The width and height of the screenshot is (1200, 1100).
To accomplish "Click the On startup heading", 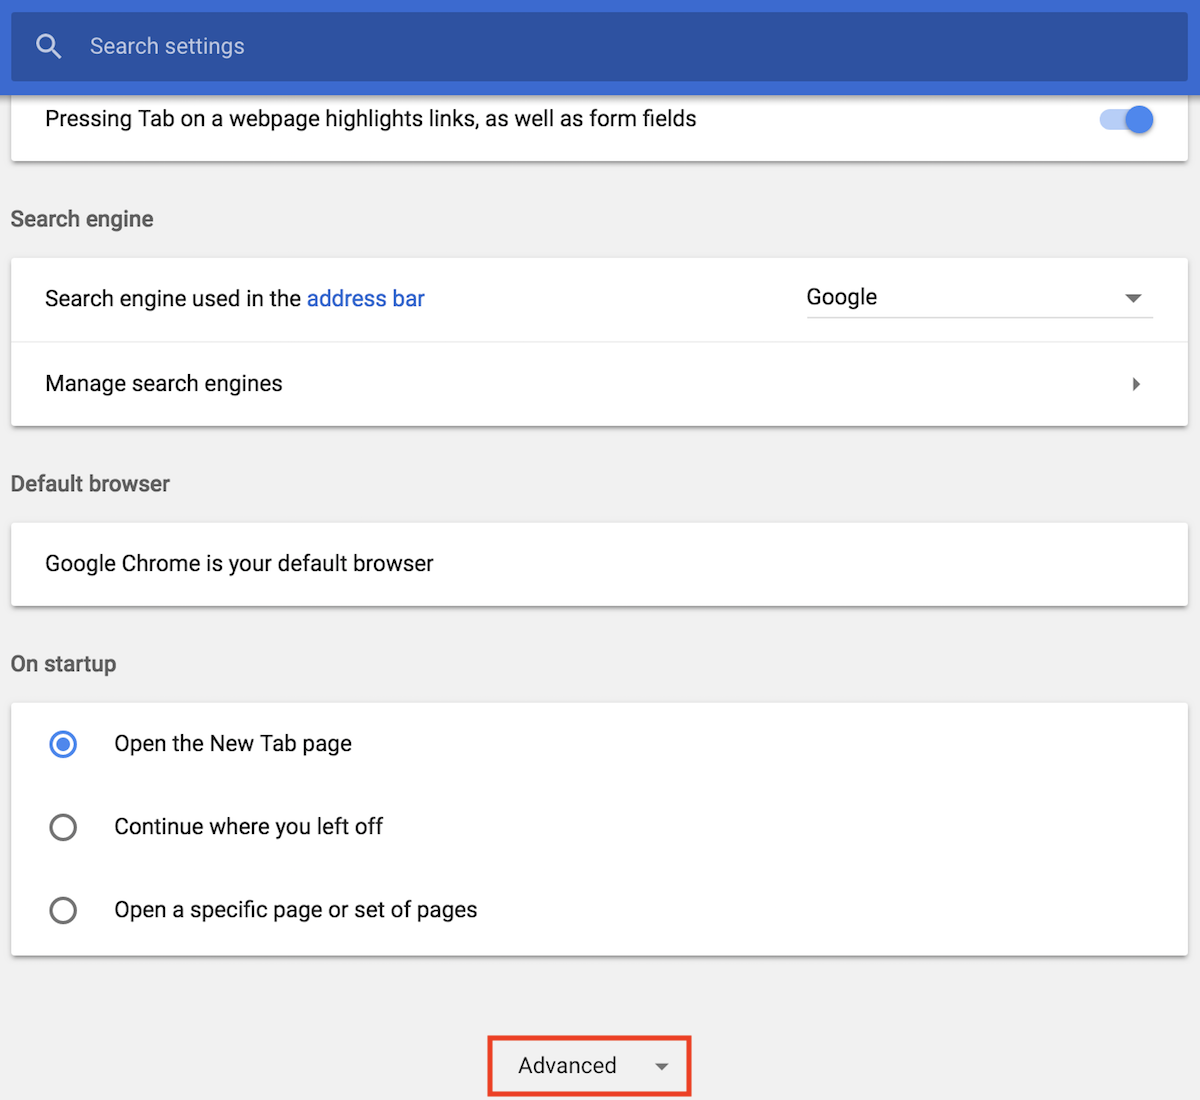I will [63, 664].
